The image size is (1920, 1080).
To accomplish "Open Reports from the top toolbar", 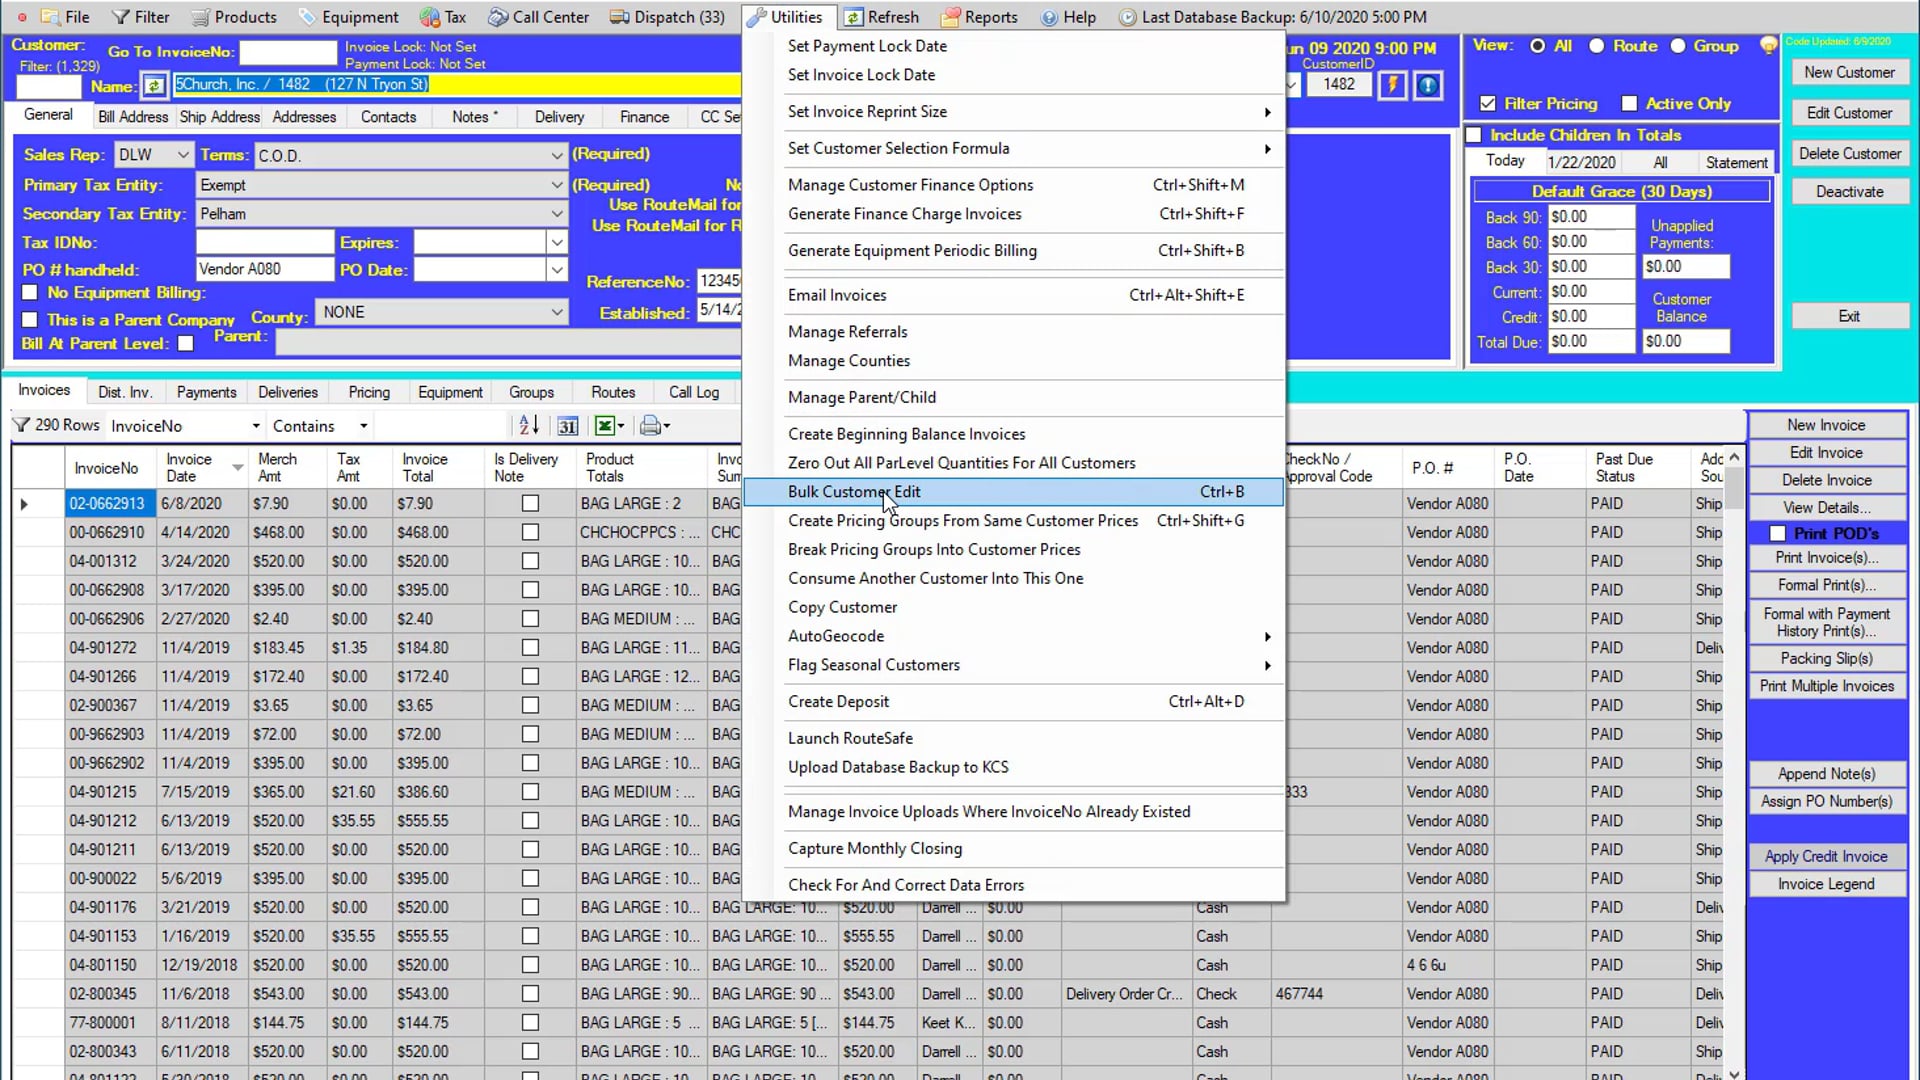I will [x=979, y=17].
